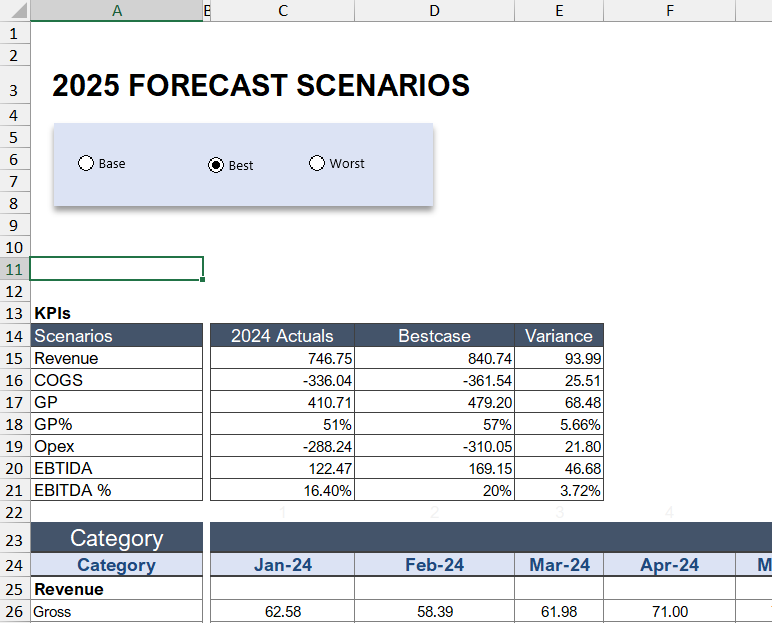Highlight column F header
772x623 pixels.
(669, 11)
